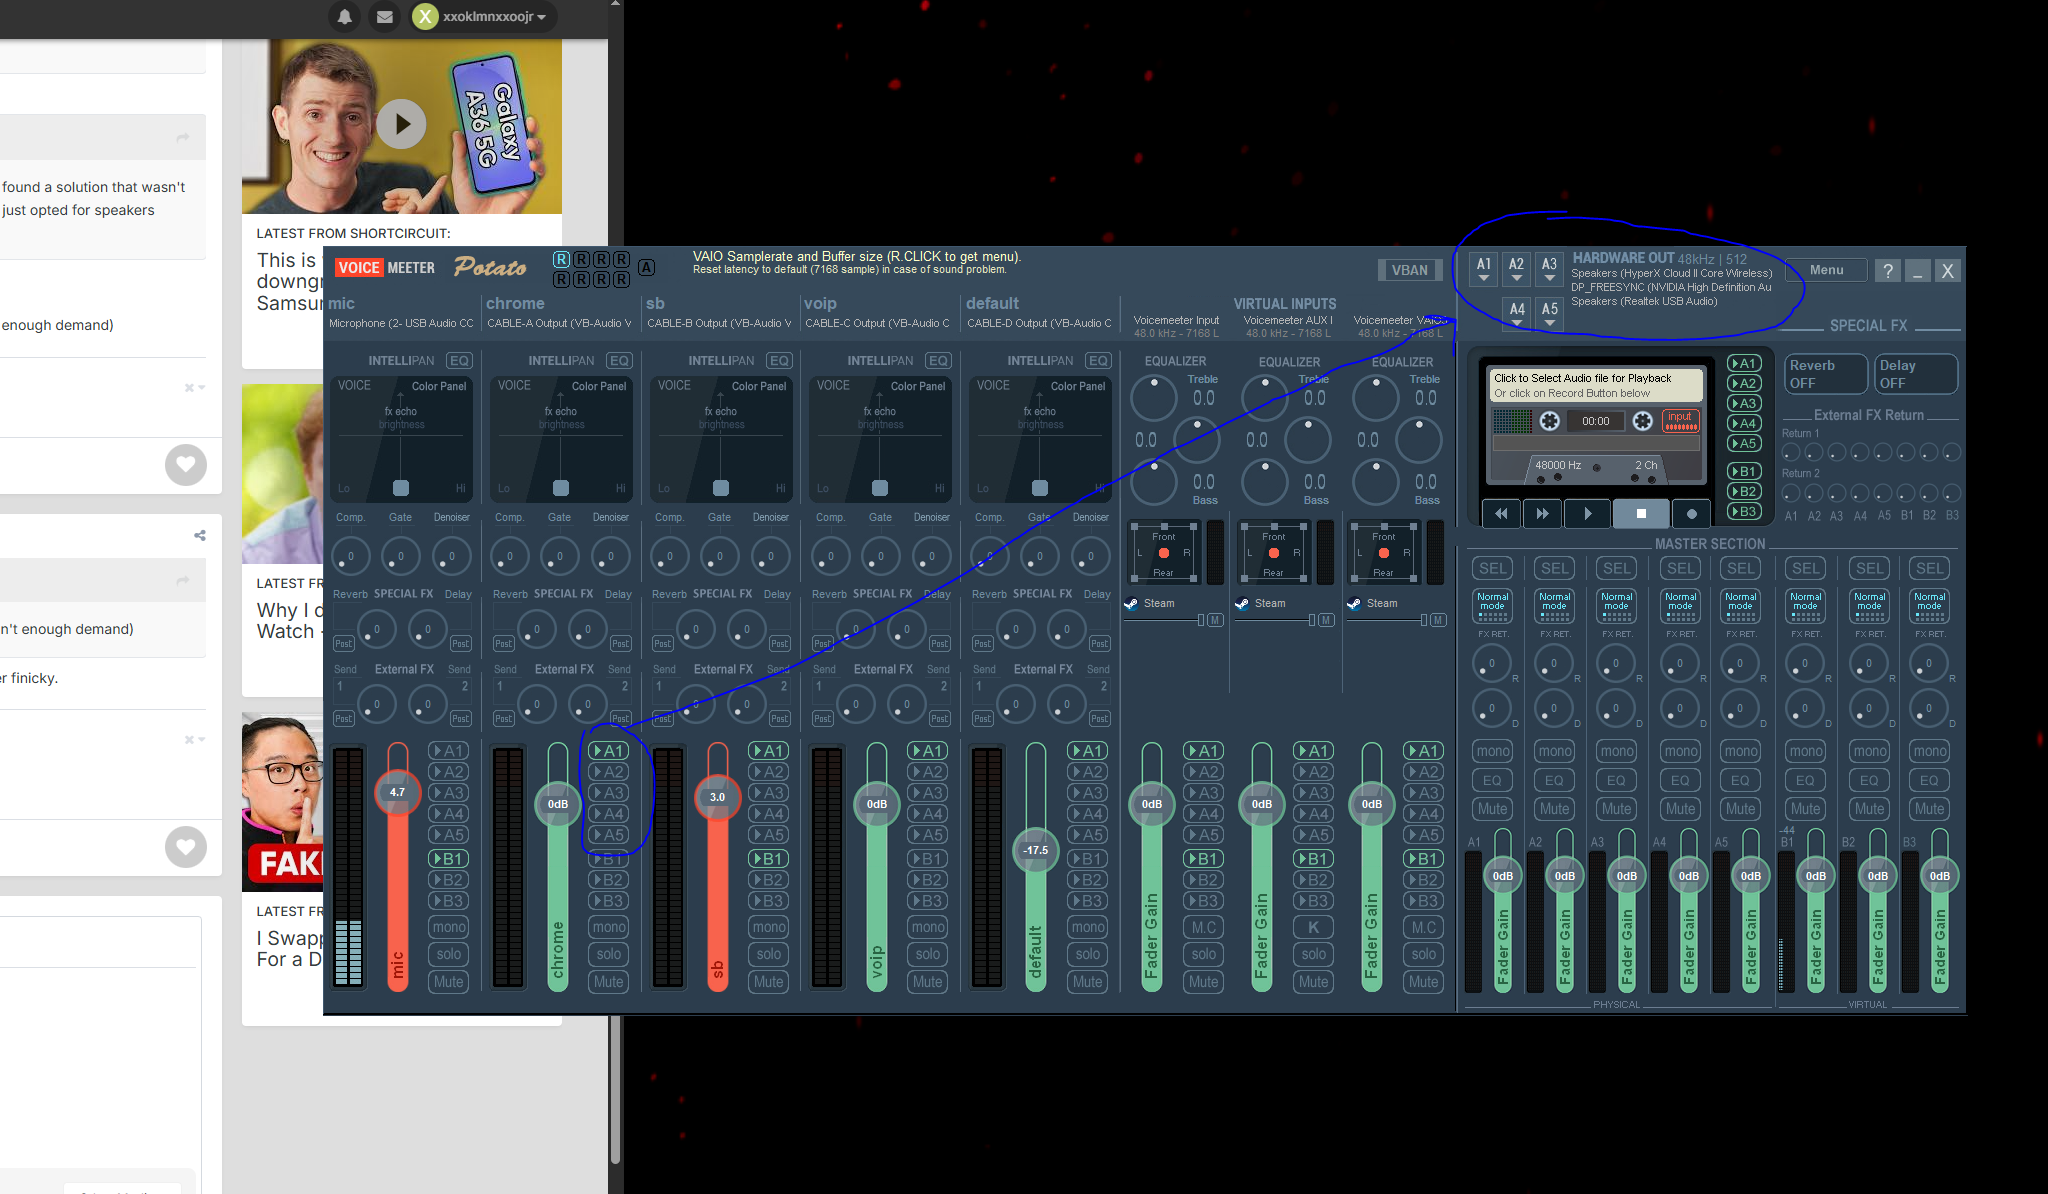Click the Steam icon on AUX virtual strip
The image size is (2048, 1194).
1242,603
